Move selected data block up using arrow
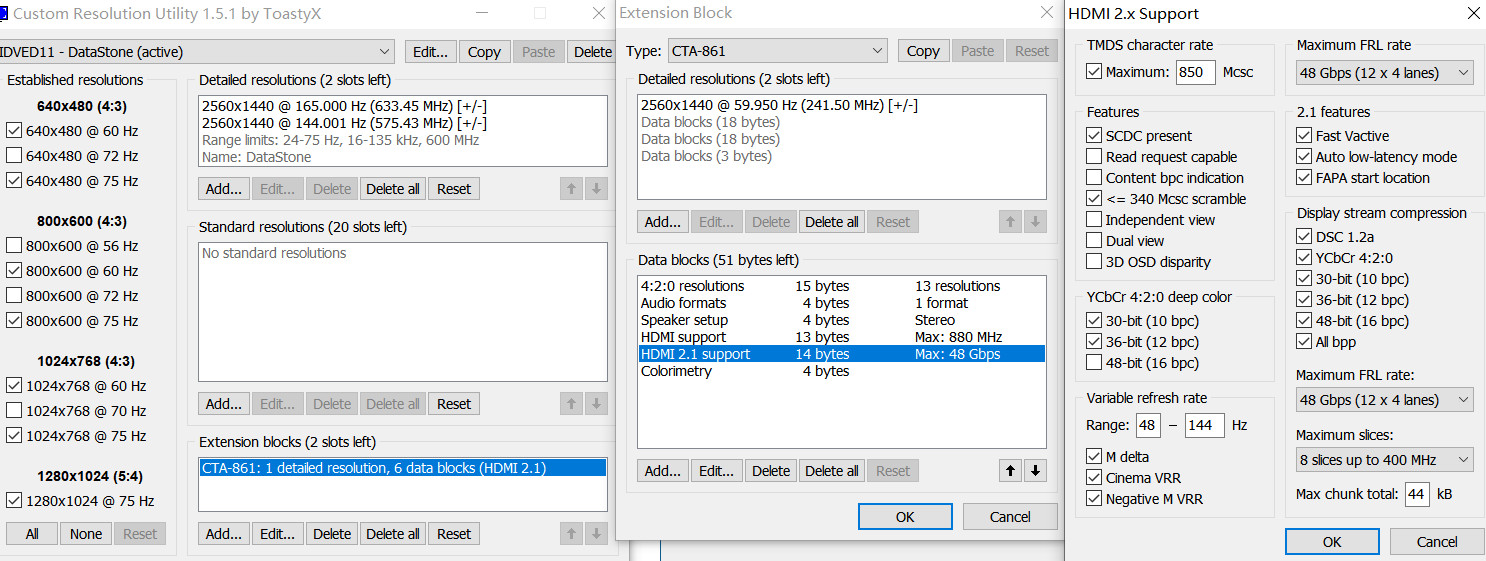Viewport: 1486px width, 561px height. [x=1011, y=471]
